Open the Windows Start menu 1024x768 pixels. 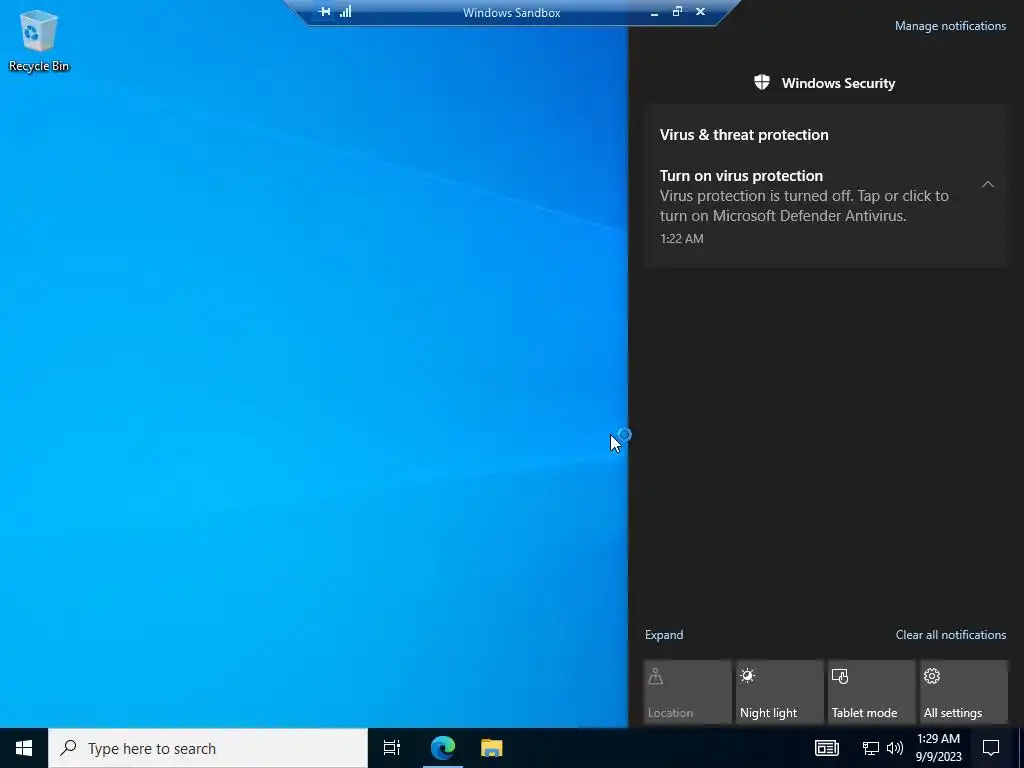click(x=24, y=748)
